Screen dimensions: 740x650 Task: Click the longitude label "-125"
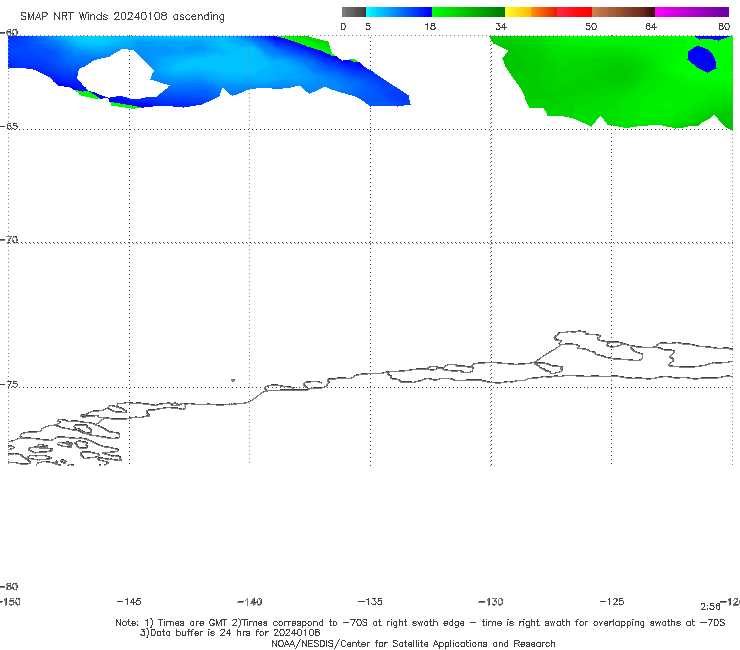pos(612,601)
